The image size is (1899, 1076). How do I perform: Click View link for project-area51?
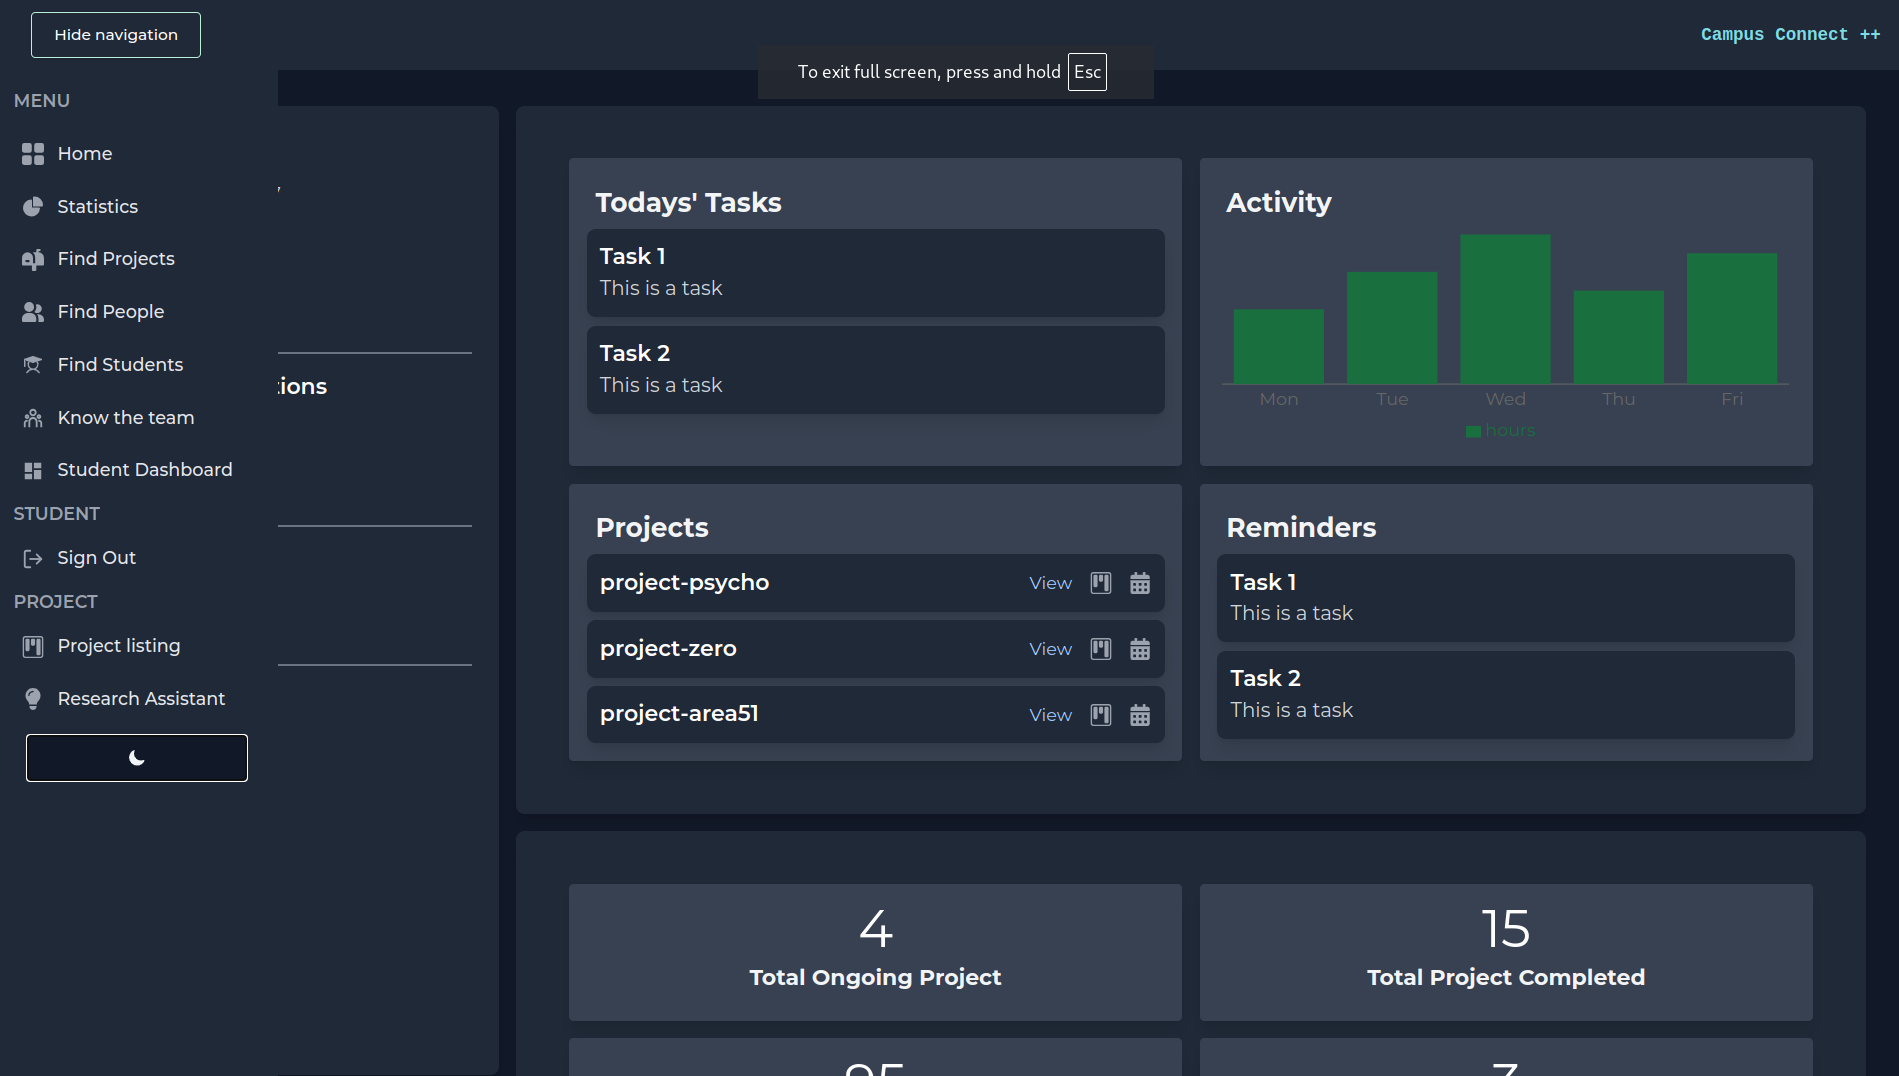(x=1050, y=715)
